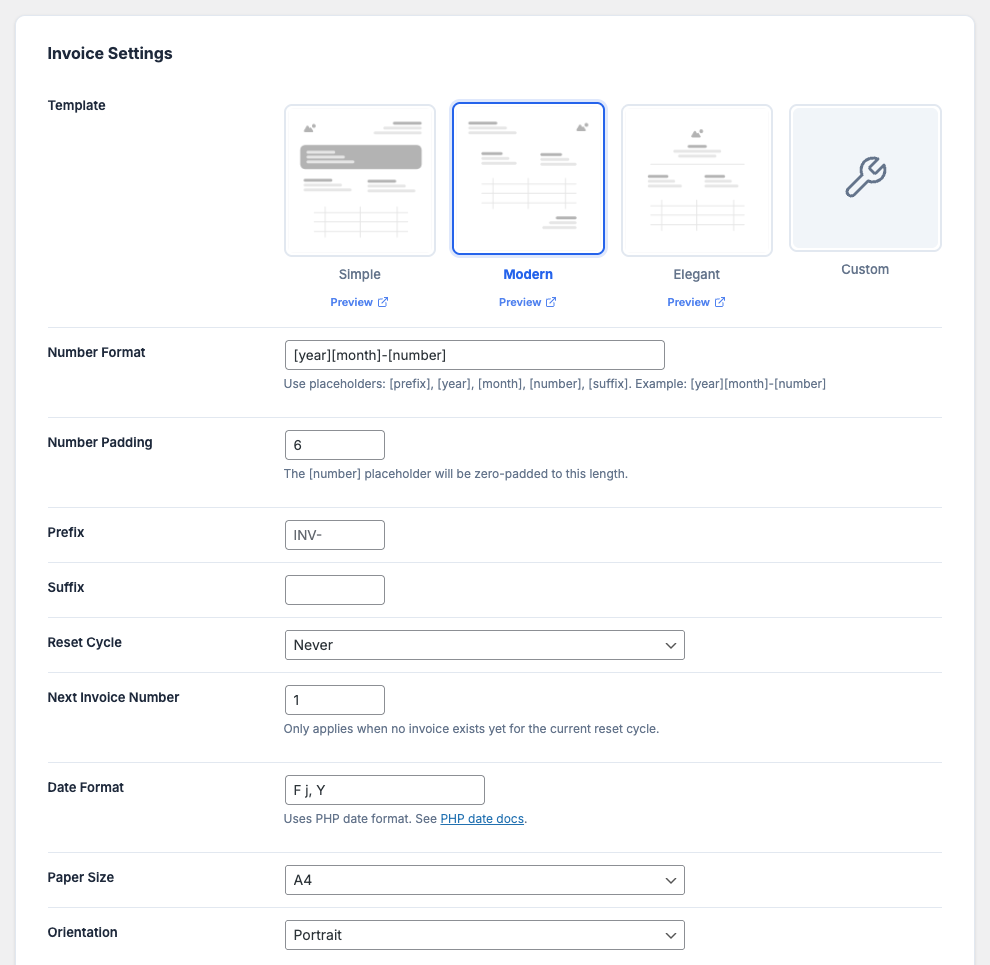
Task: Select the Custom template wrench icon
Action: tap(865, 177)
